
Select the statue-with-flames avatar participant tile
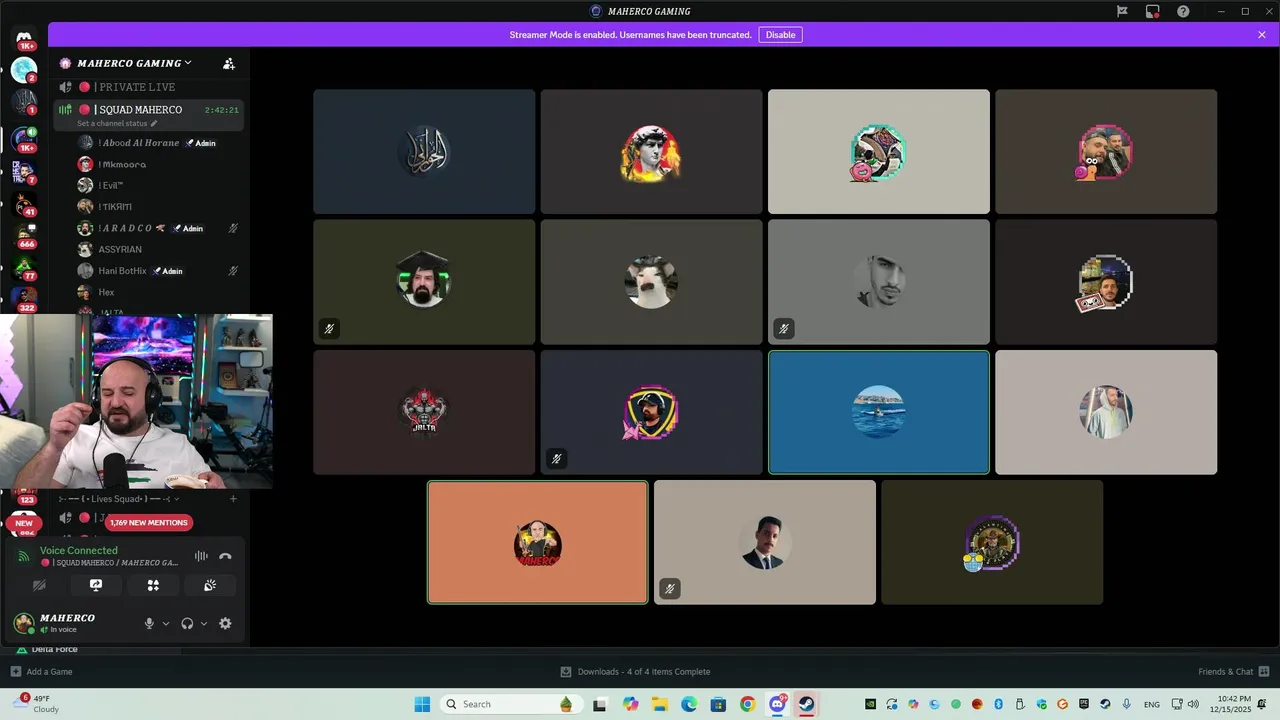pyautogui.click(x=651, y=152)
